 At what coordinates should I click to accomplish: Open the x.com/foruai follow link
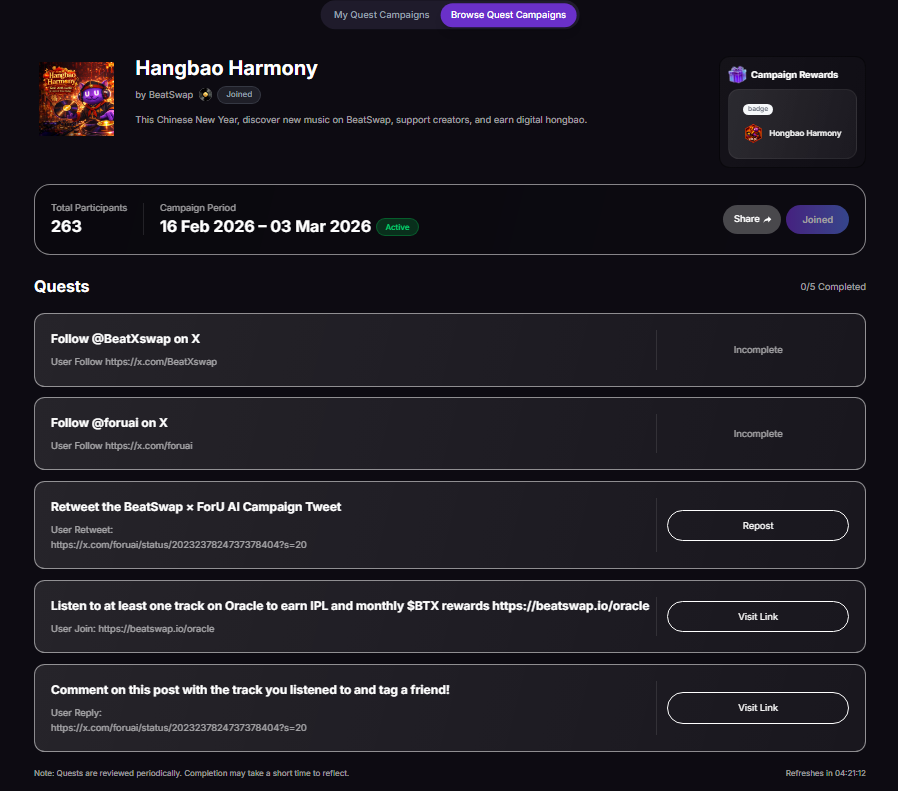[x=149, y=446]
